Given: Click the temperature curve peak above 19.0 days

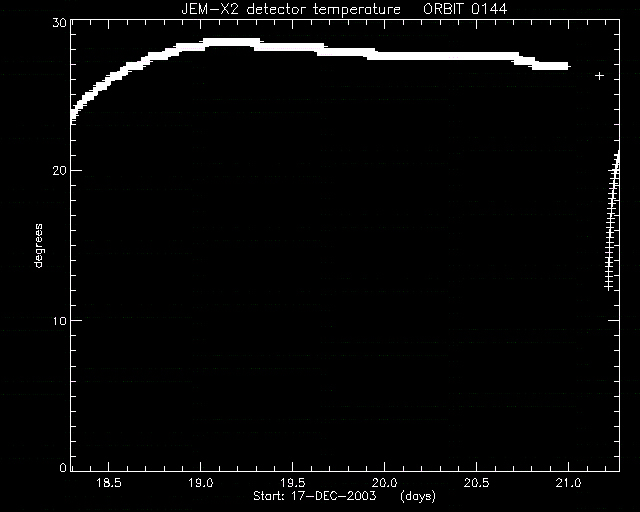Looking at the screenshot, I should (x=231, y=42).
